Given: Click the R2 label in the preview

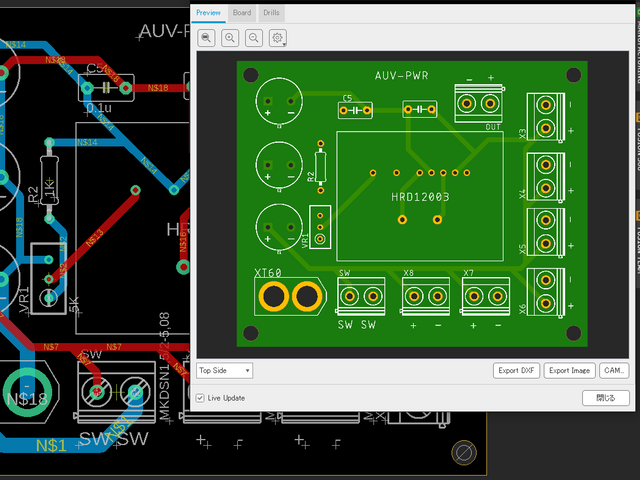Looking at the screenshot, I should (x=311, y=176).
